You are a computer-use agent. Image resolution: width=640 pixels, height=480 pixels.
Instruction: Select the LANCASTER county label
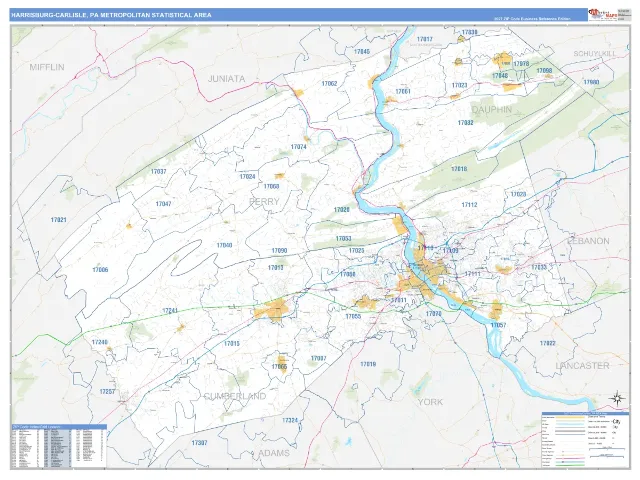click(x=582, y=365)
